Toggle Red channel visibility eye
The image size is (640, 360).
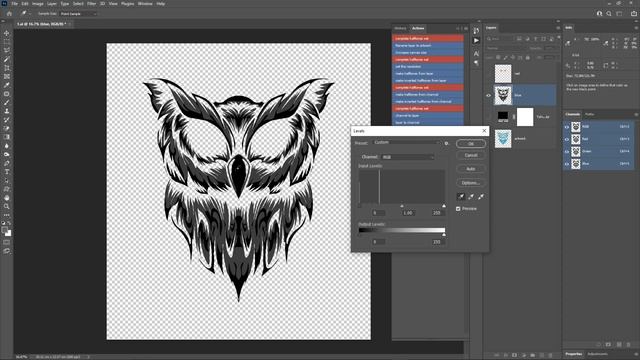[x=567, y=139]
